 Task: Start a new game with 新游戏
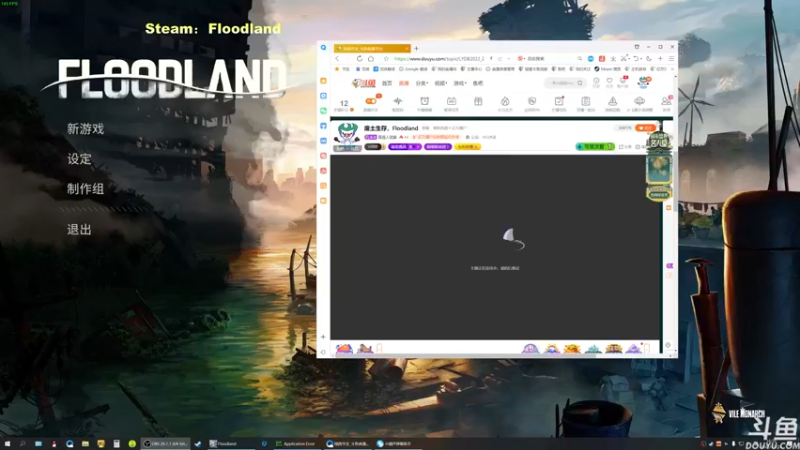coord(85,129)
